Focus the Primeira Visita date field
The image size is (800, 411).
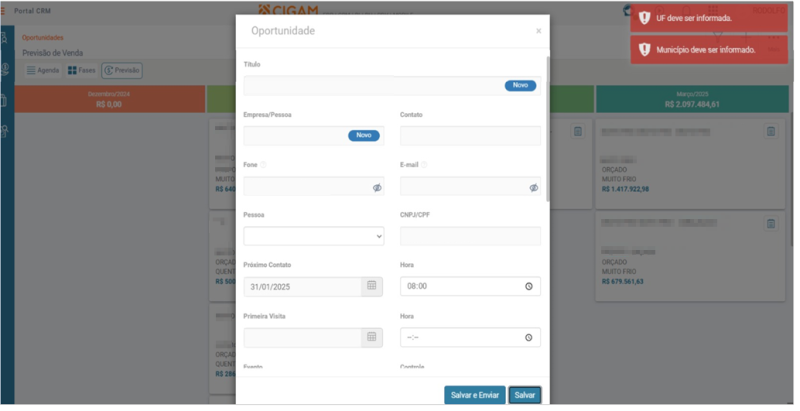point(302,338)
